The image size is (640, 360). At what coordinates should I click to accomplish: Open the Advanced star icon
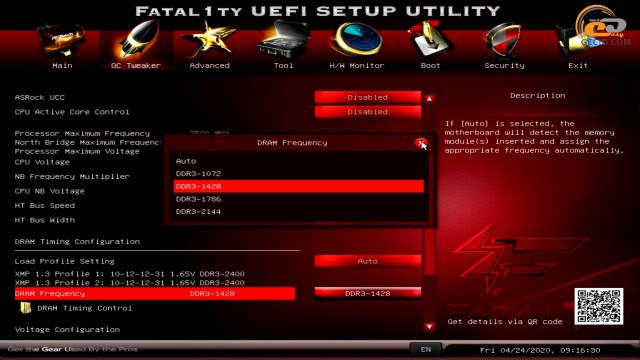tap(209, 41)
